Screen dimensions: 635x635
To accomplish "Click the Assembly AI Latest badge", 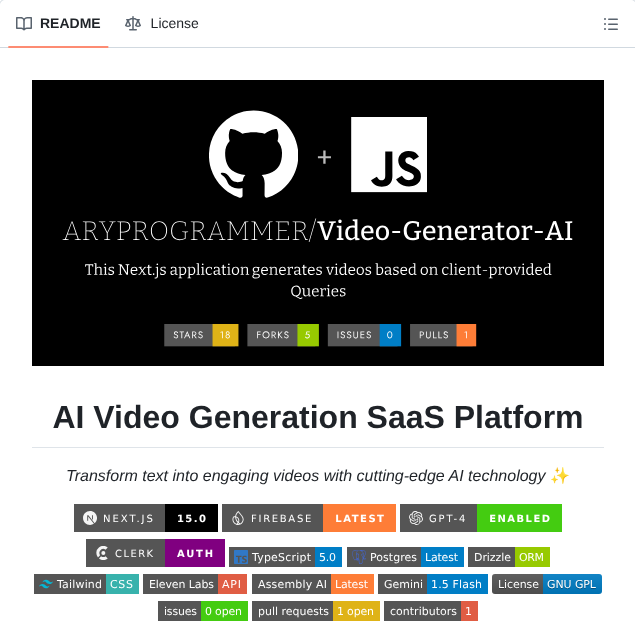I will (x=313, y=584).
